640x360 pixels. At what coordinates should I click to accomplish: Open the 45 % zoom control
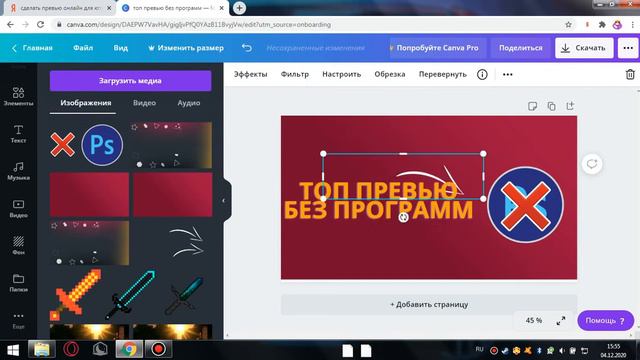click(x=533, y=320)
